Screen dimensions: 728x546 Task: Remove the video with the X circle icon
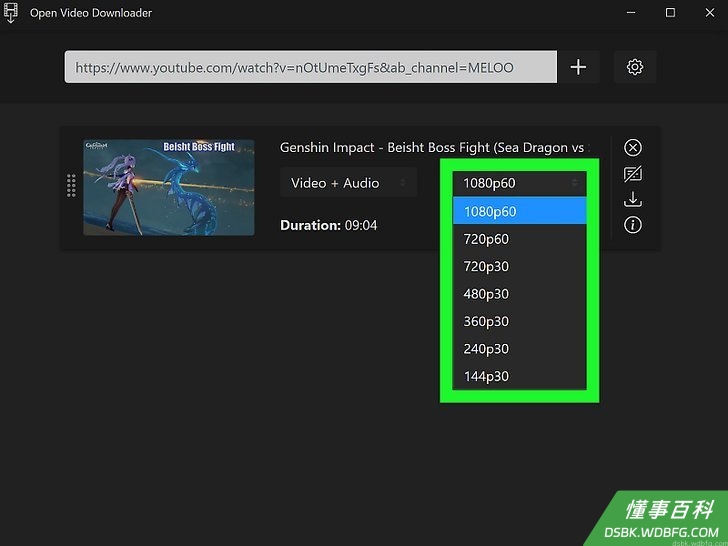click(633, 148)
